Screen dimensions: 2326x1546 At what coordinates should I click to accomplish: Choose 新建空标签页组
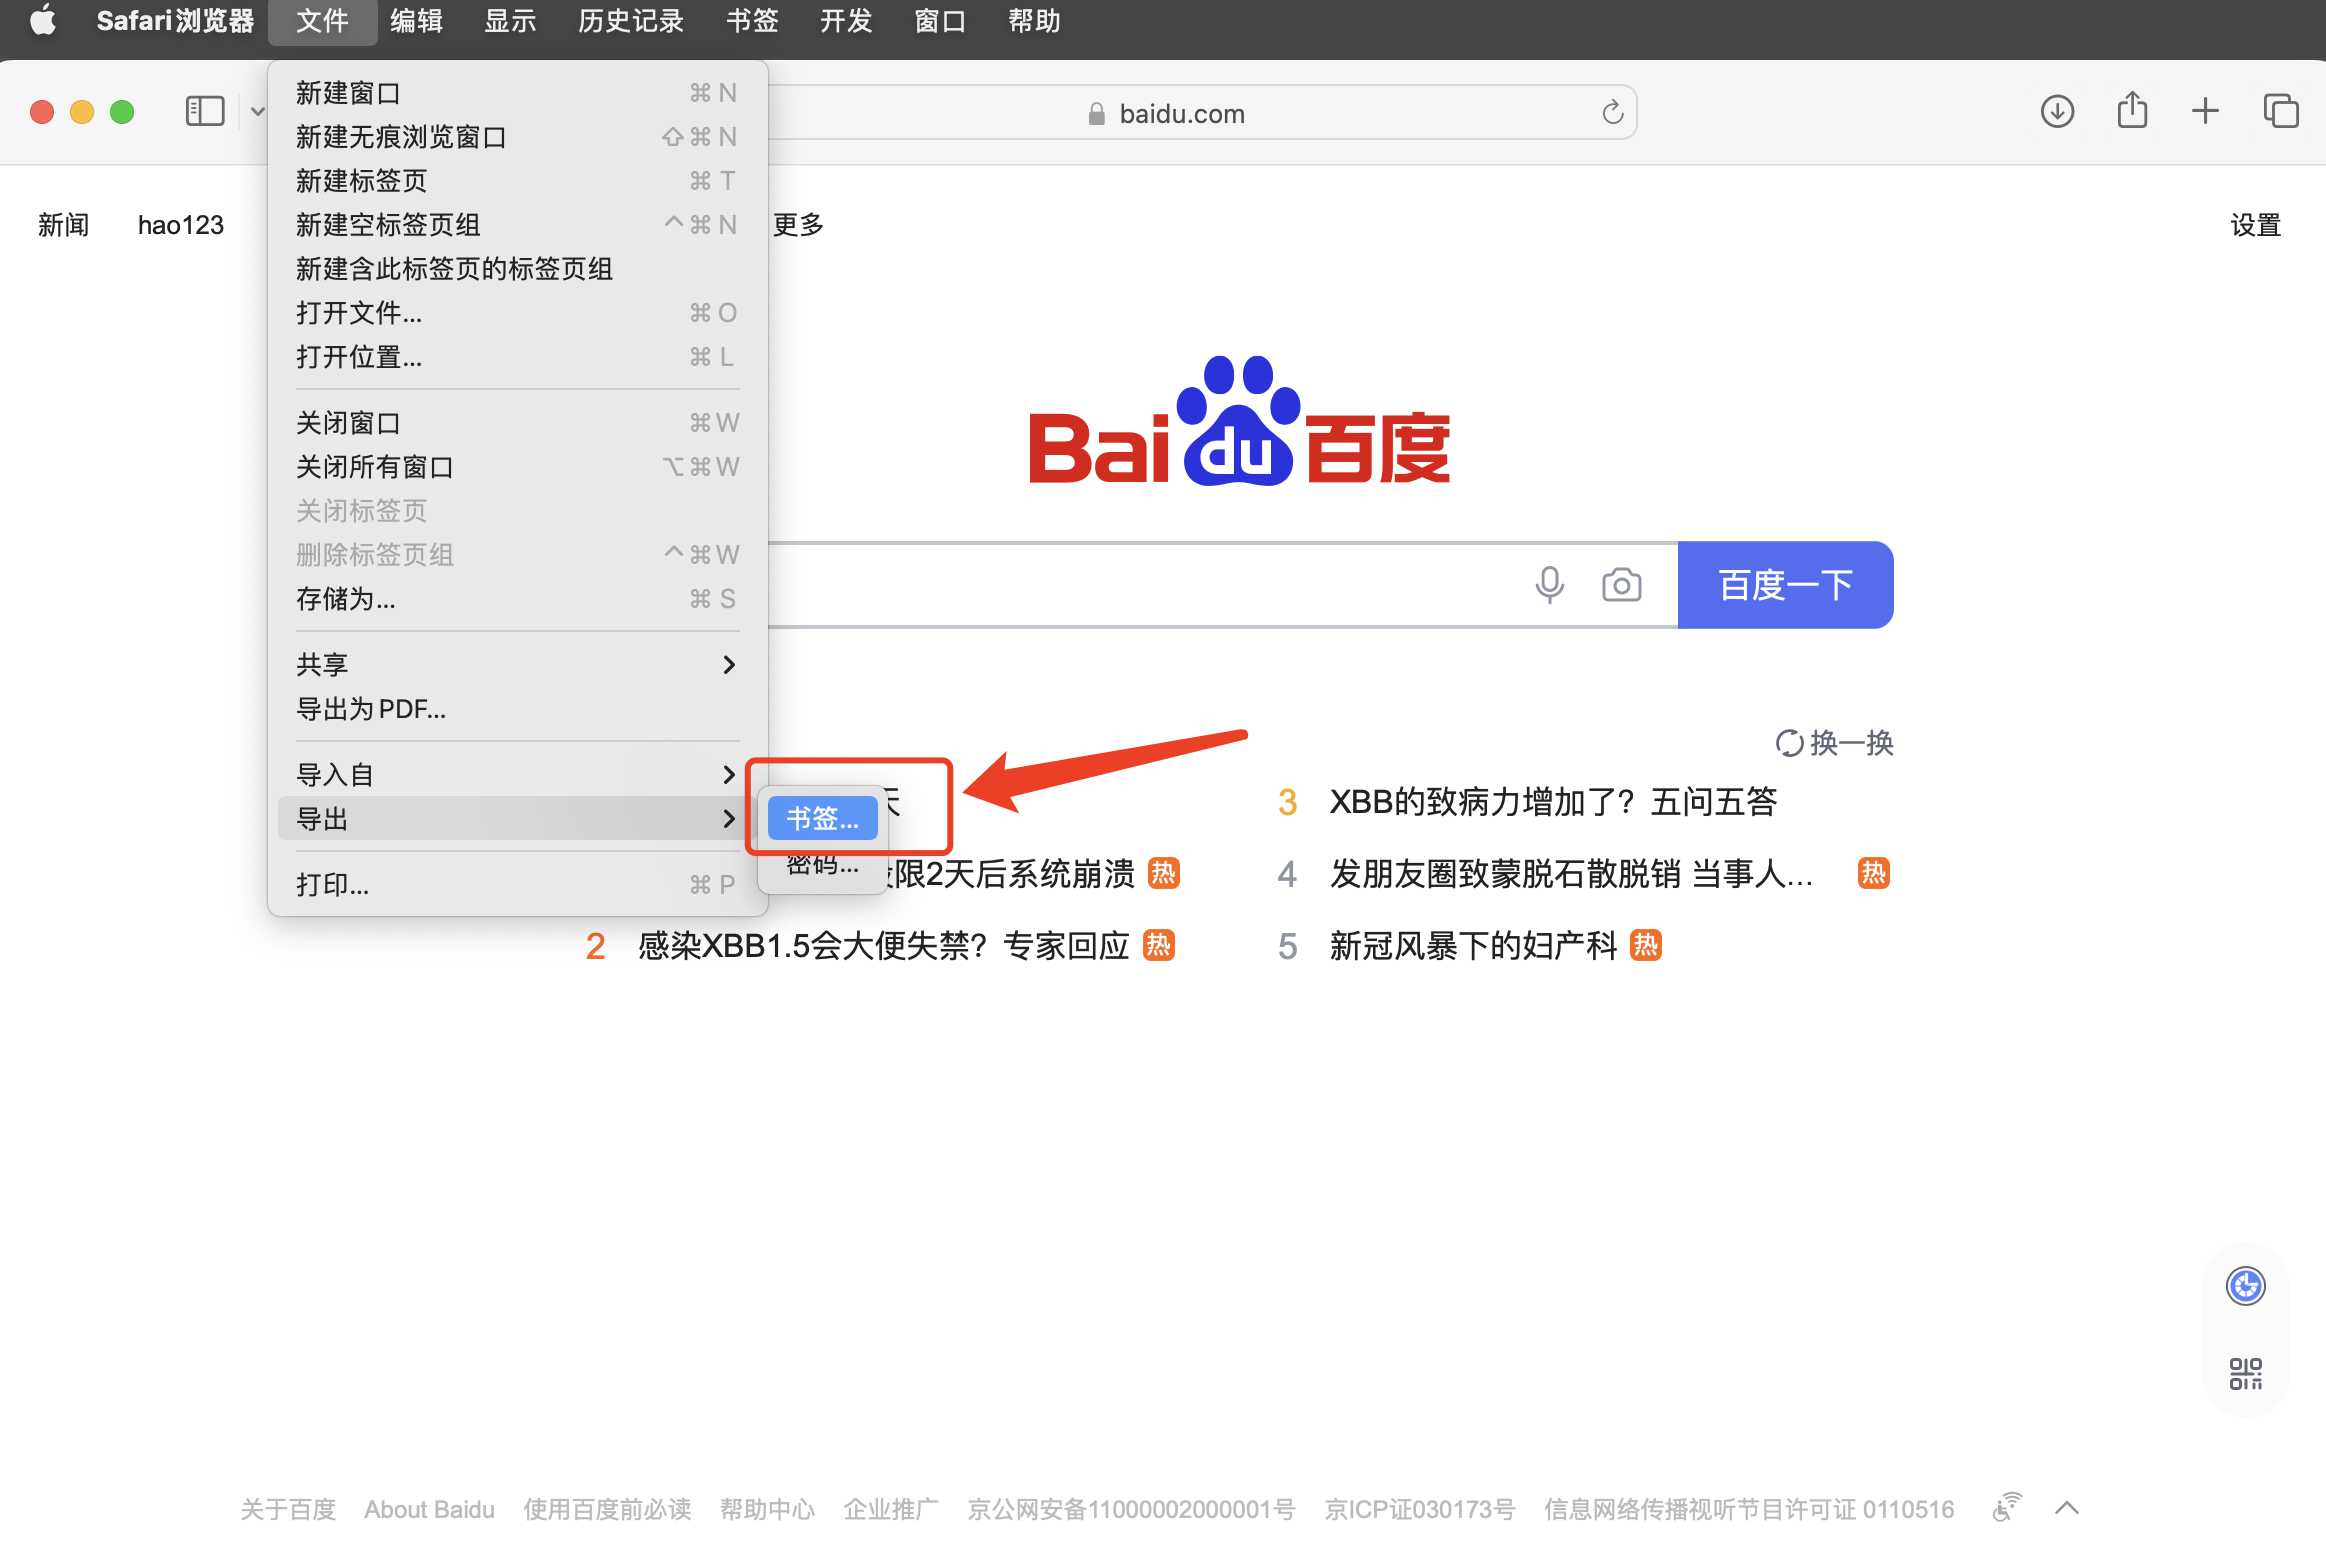point(518,225)
